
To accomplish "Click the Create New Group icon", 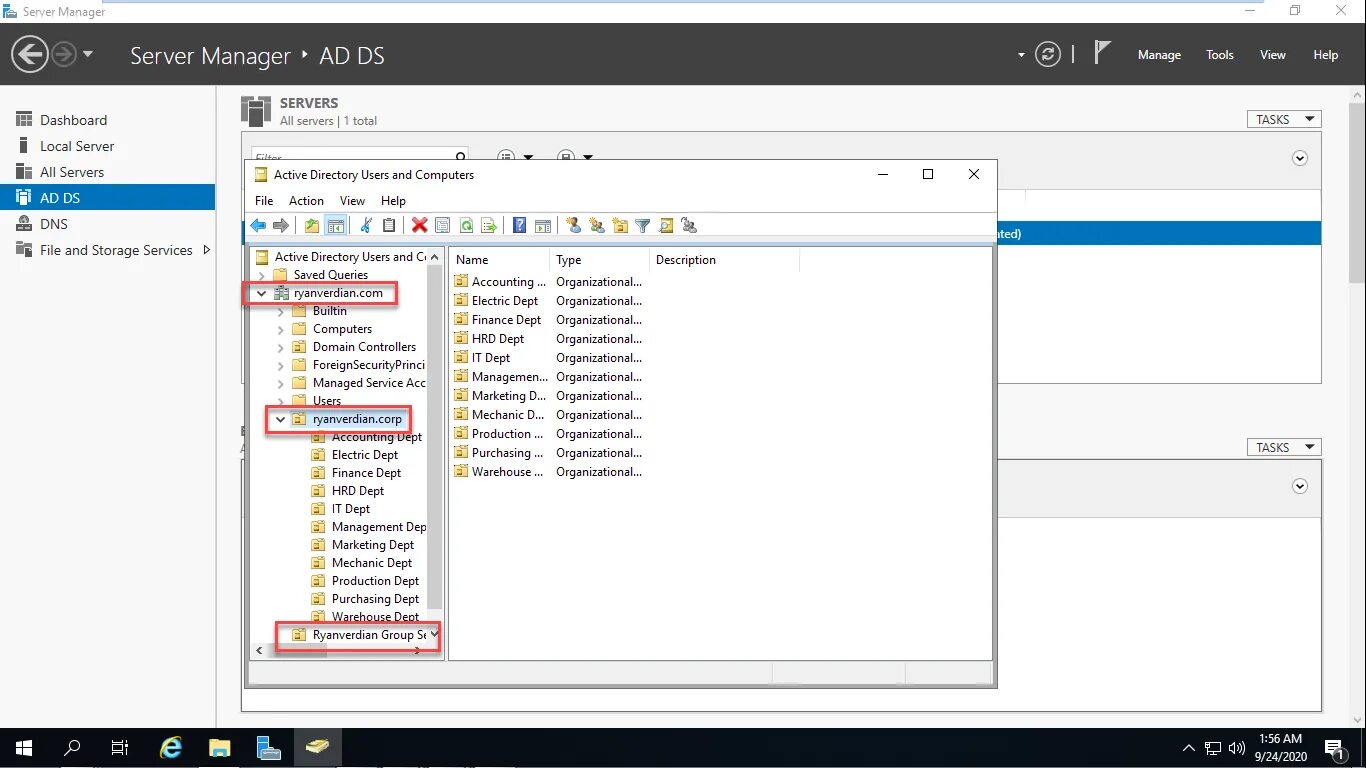I will click(x=597, y=226).
